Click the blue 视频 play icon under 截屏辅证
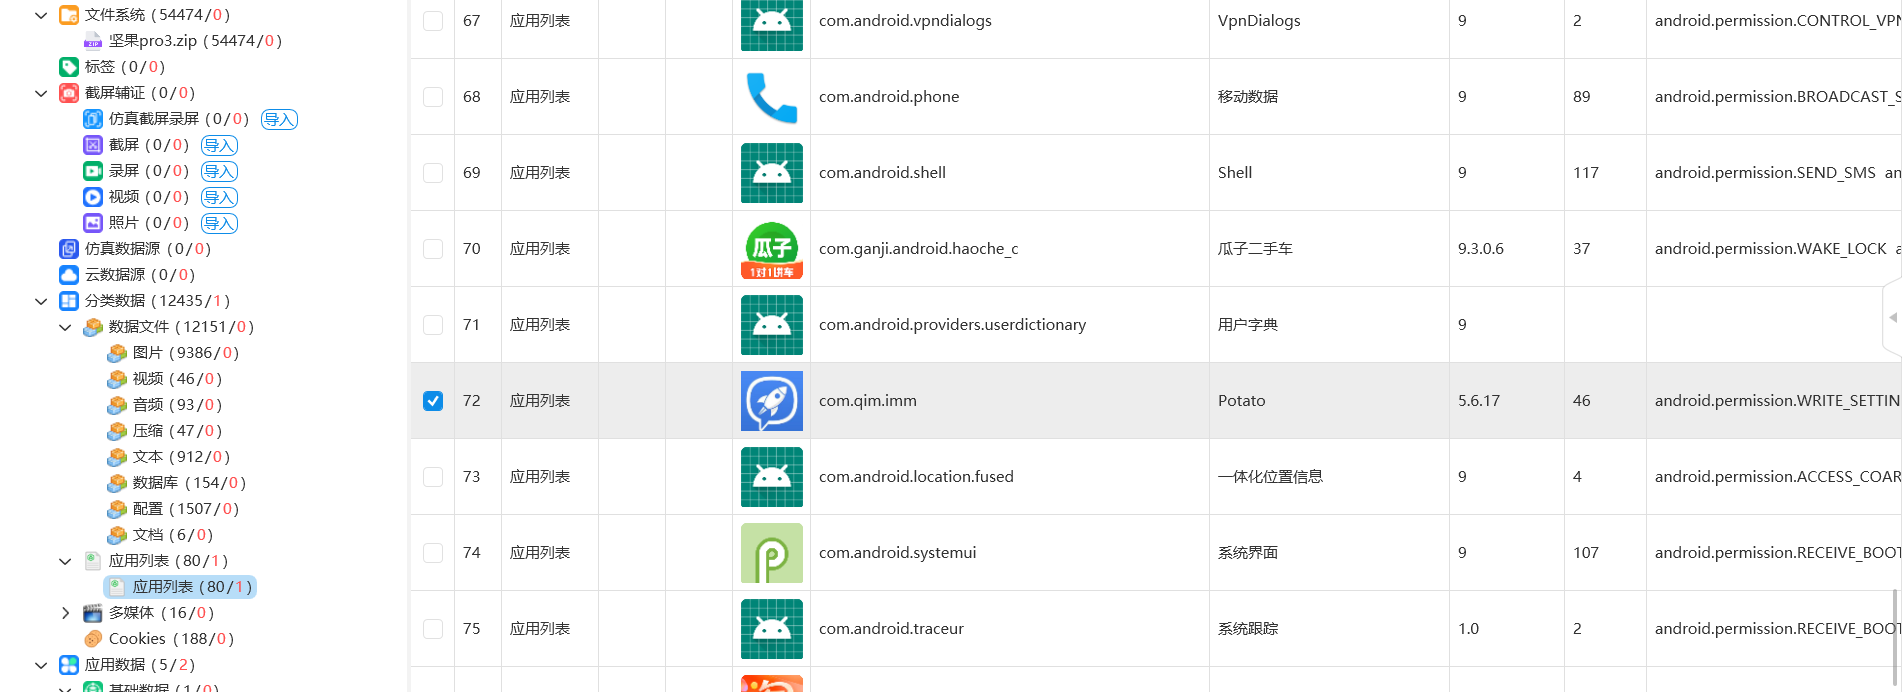This screenshot has height=692, width=1902. [93, 197]
